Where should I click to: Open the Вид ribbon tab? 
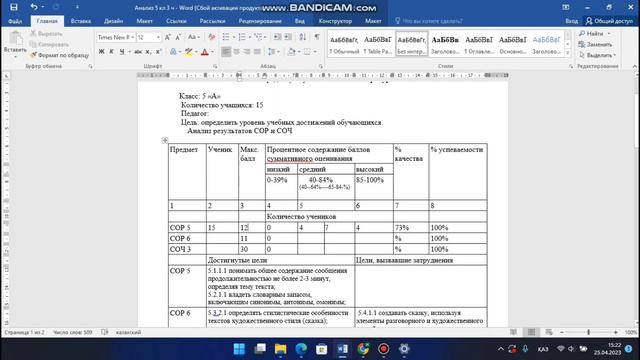pos(300,21)
